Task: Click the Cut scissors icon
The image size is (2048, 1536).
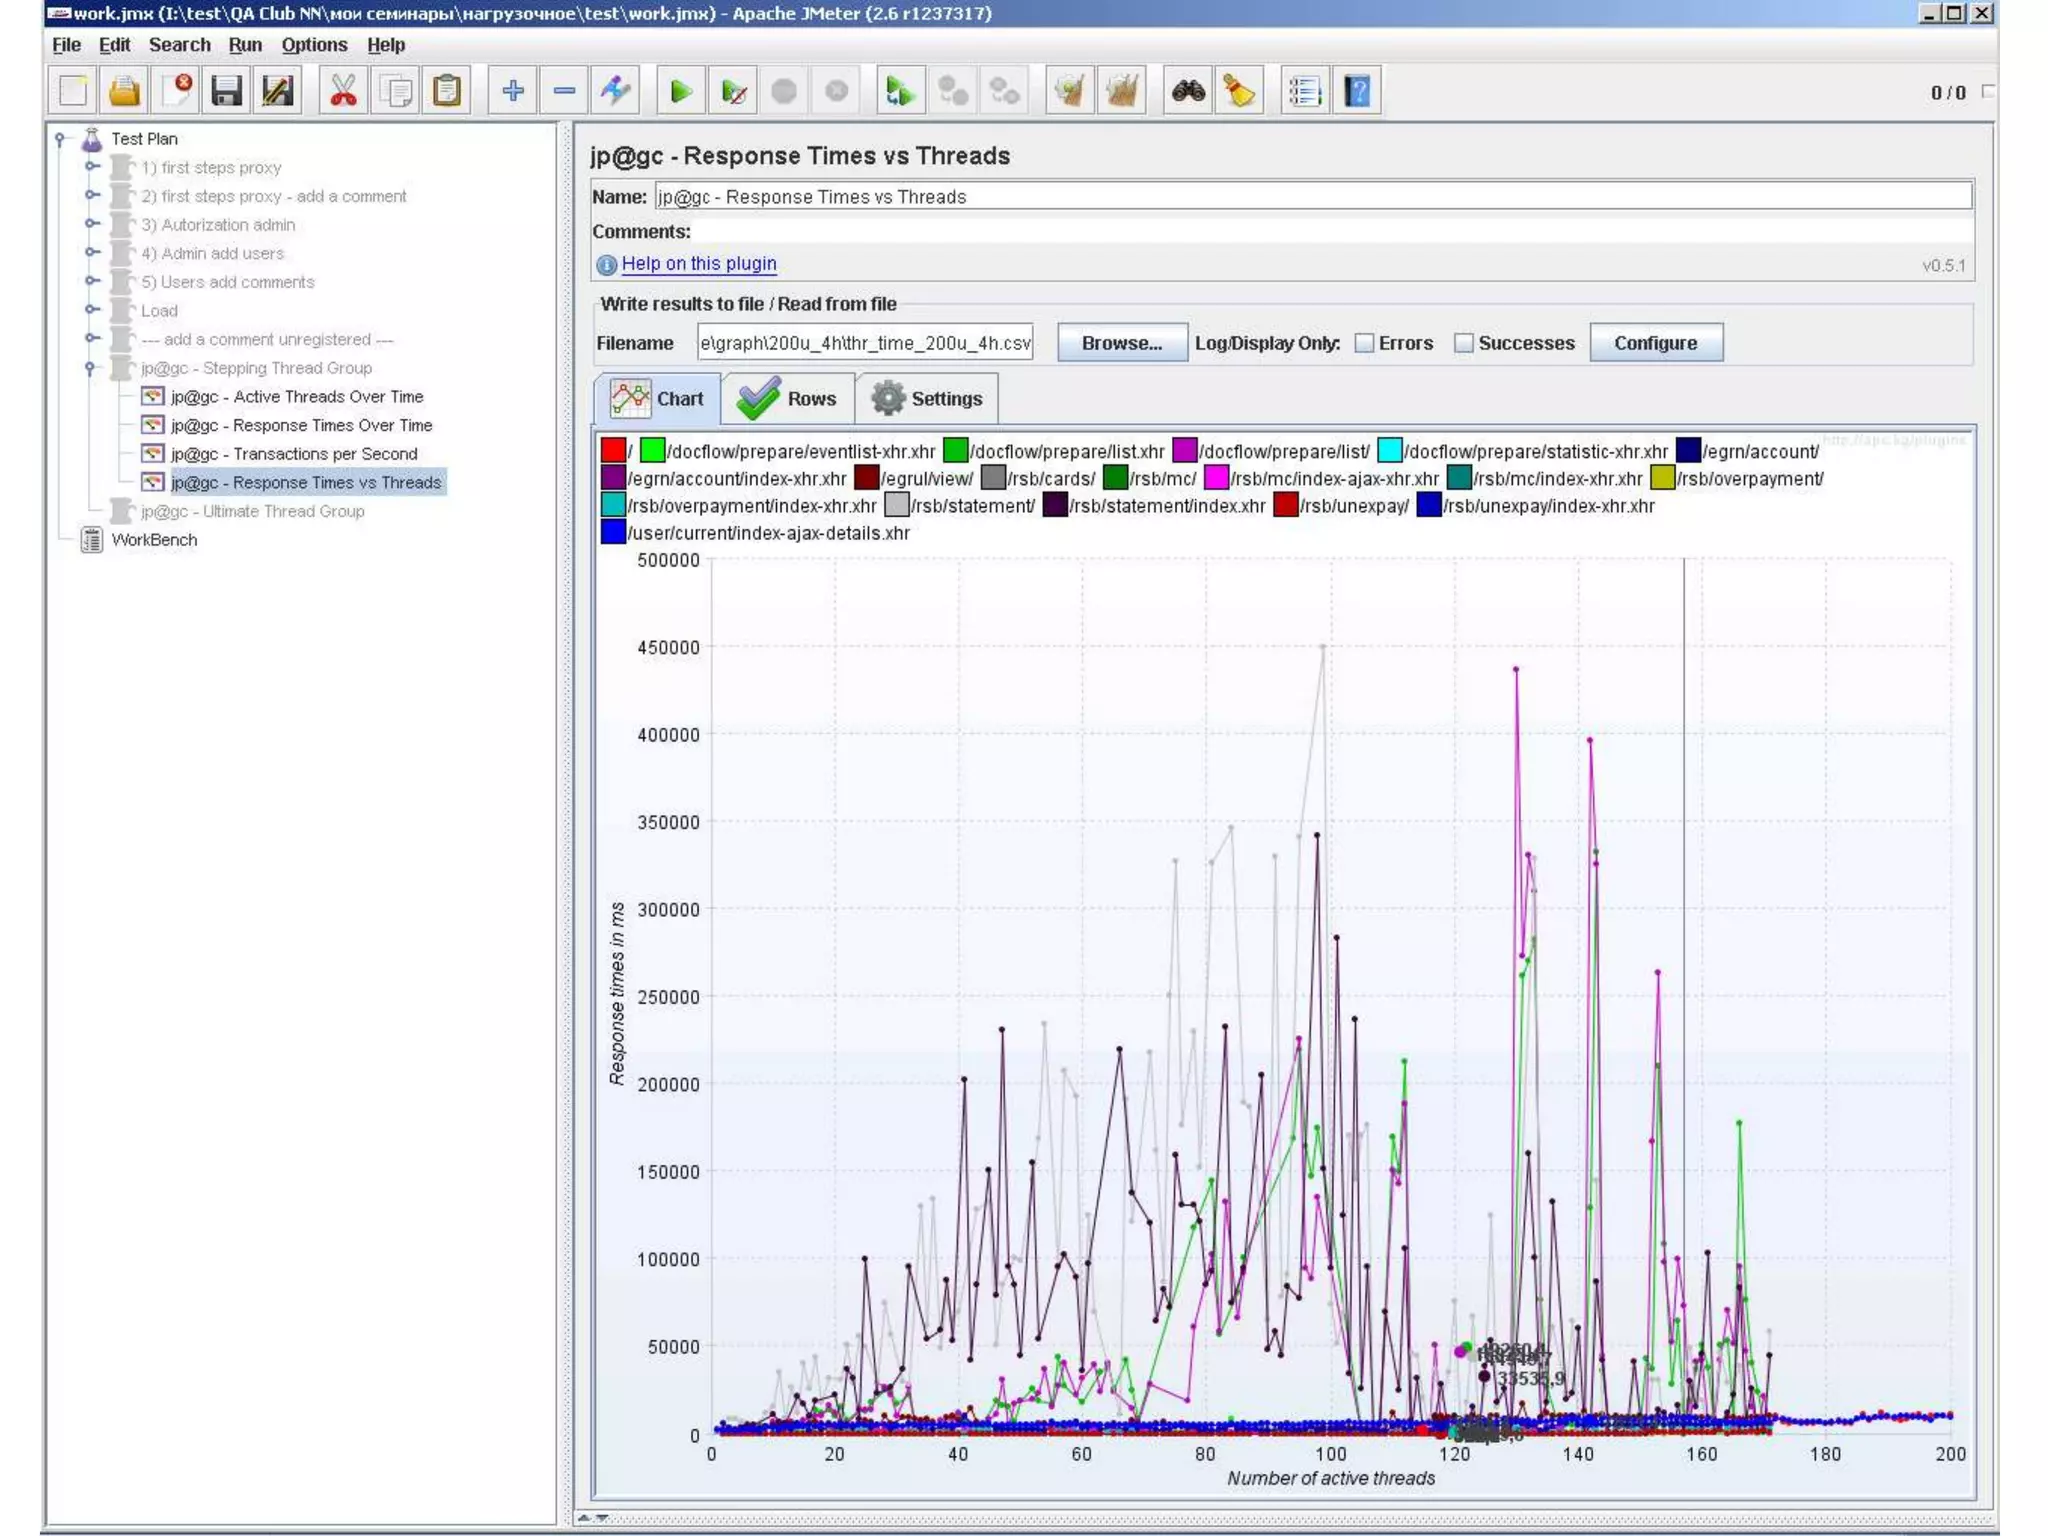Action: pos(343,92)
